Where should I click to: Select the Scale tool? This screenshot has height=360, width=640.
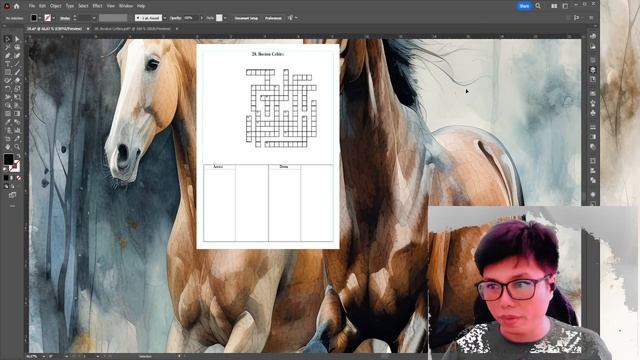17,89
